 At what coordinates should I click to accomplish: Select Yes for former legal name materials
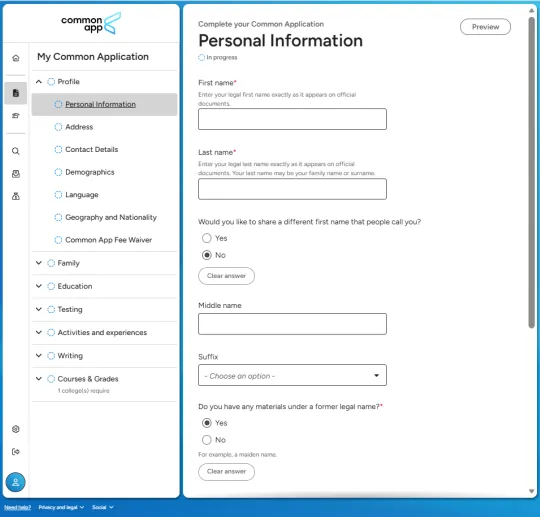coord(207,423)
